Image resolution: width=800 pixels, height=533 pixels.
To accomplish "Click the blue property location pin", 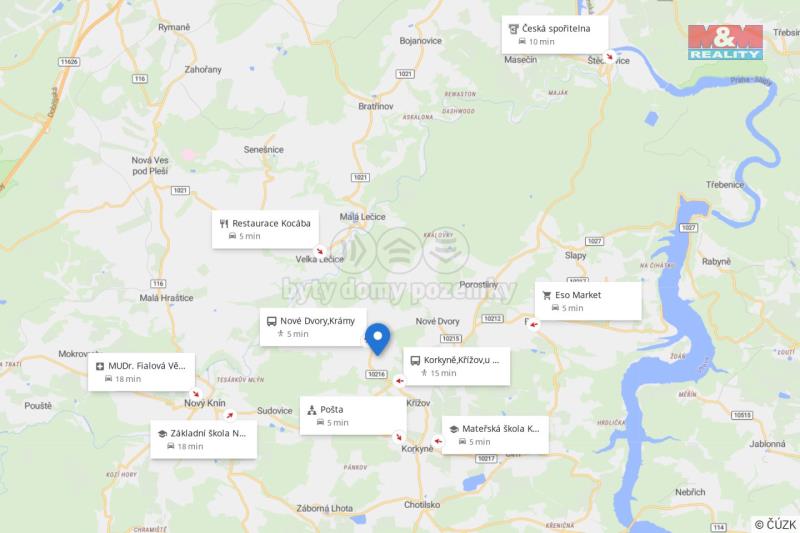I will pyautogui.click(x=378, y=339).
